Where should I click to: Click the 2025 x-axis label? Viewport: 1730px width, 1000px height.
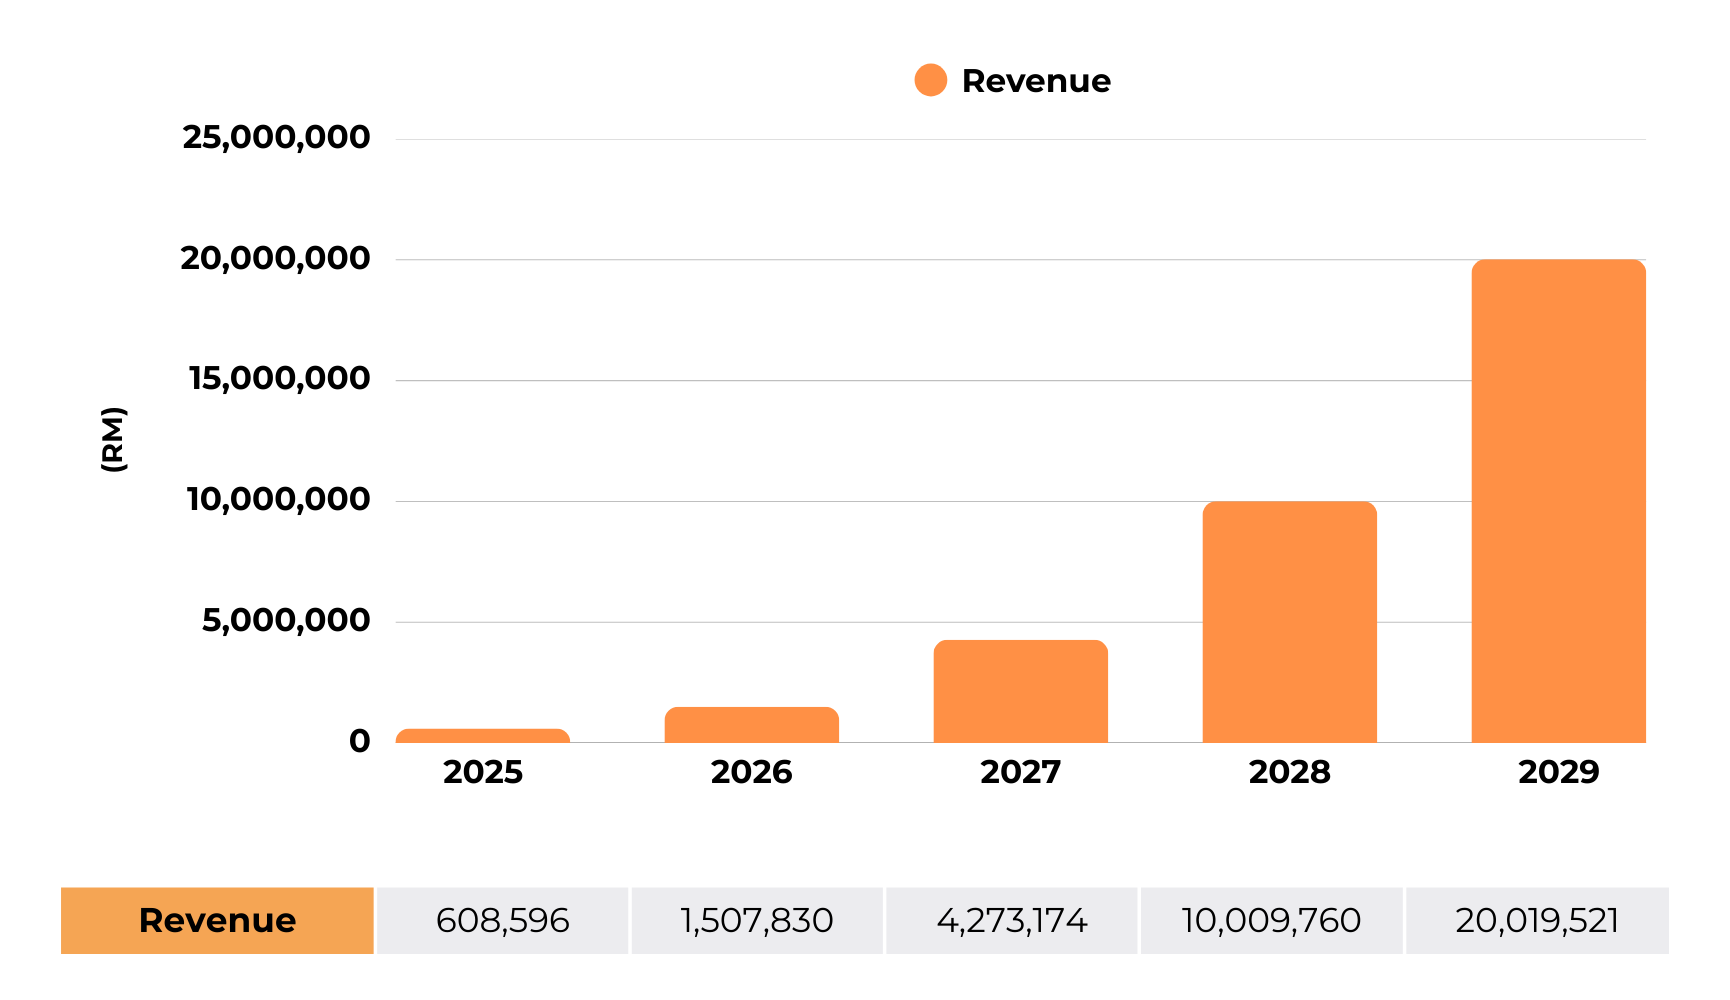point(483,772)
